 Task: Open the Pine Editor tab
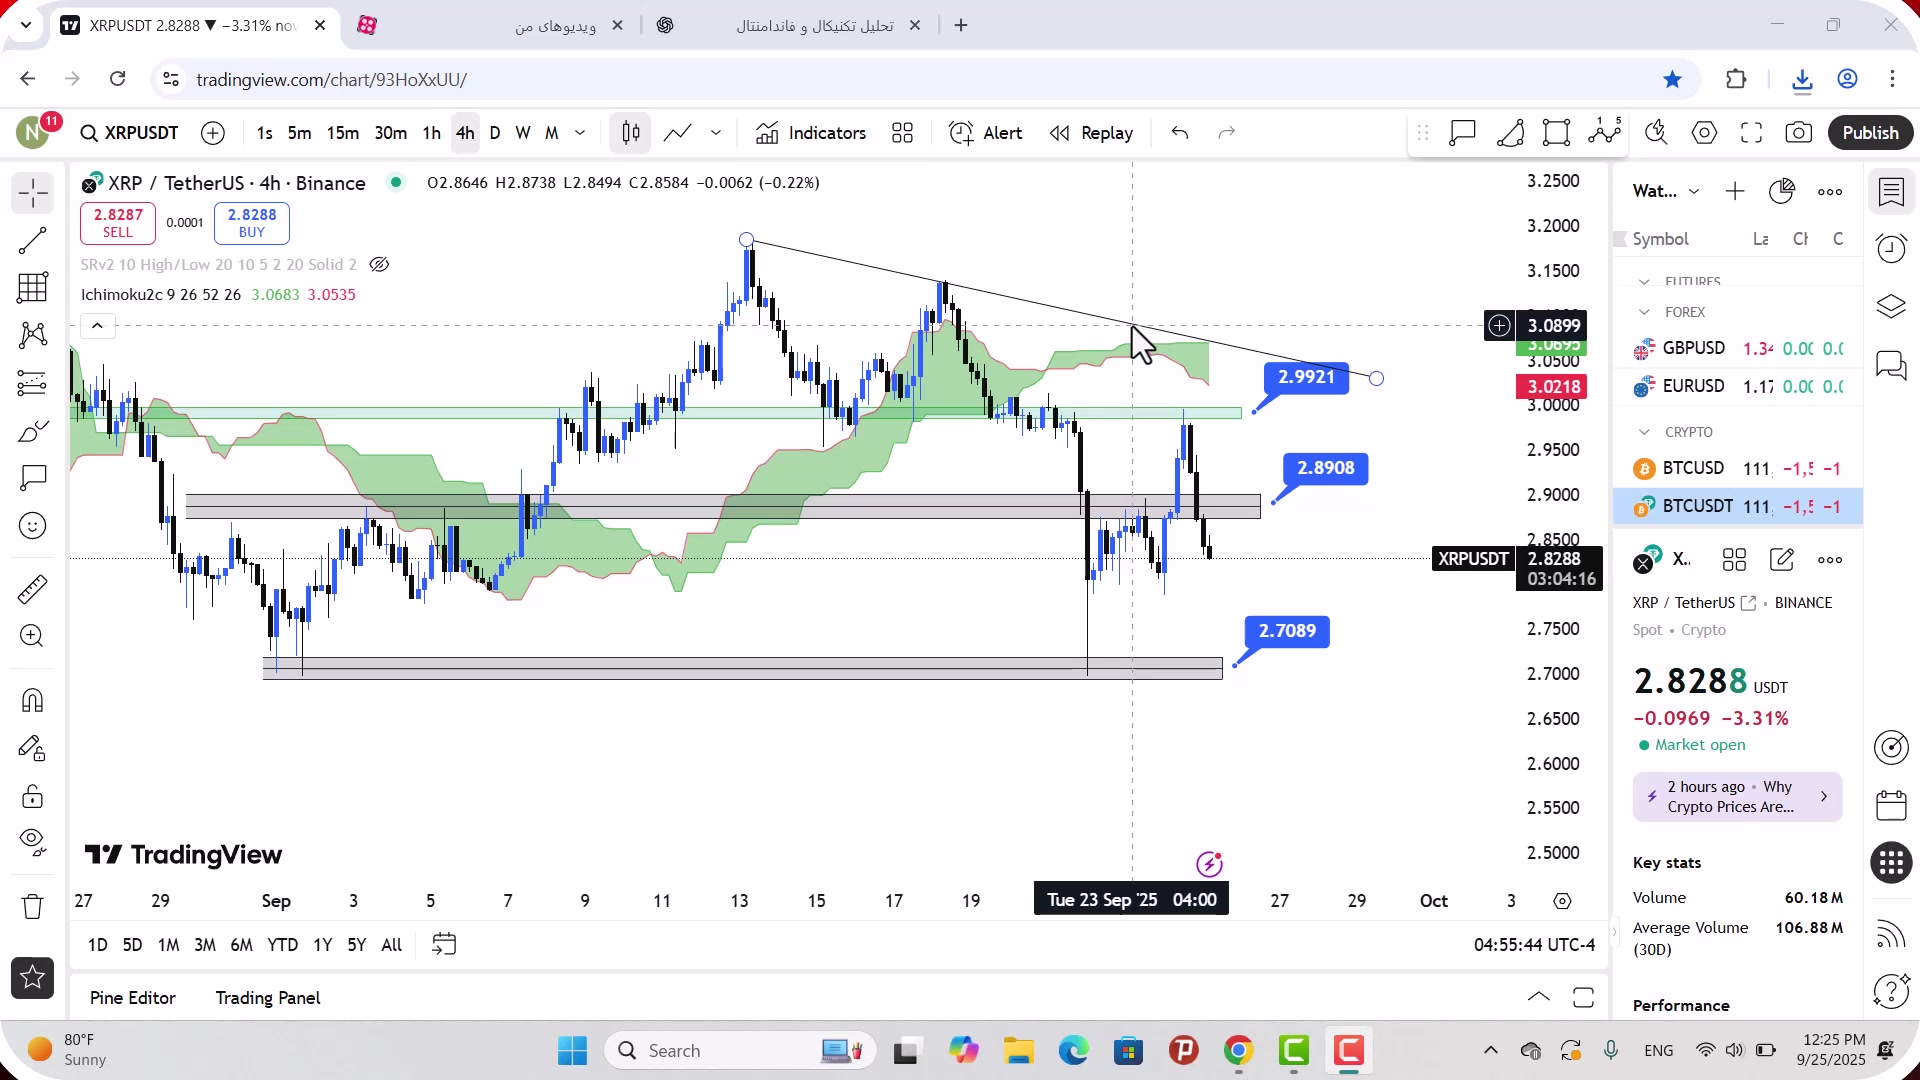click(x=133, y=998)
